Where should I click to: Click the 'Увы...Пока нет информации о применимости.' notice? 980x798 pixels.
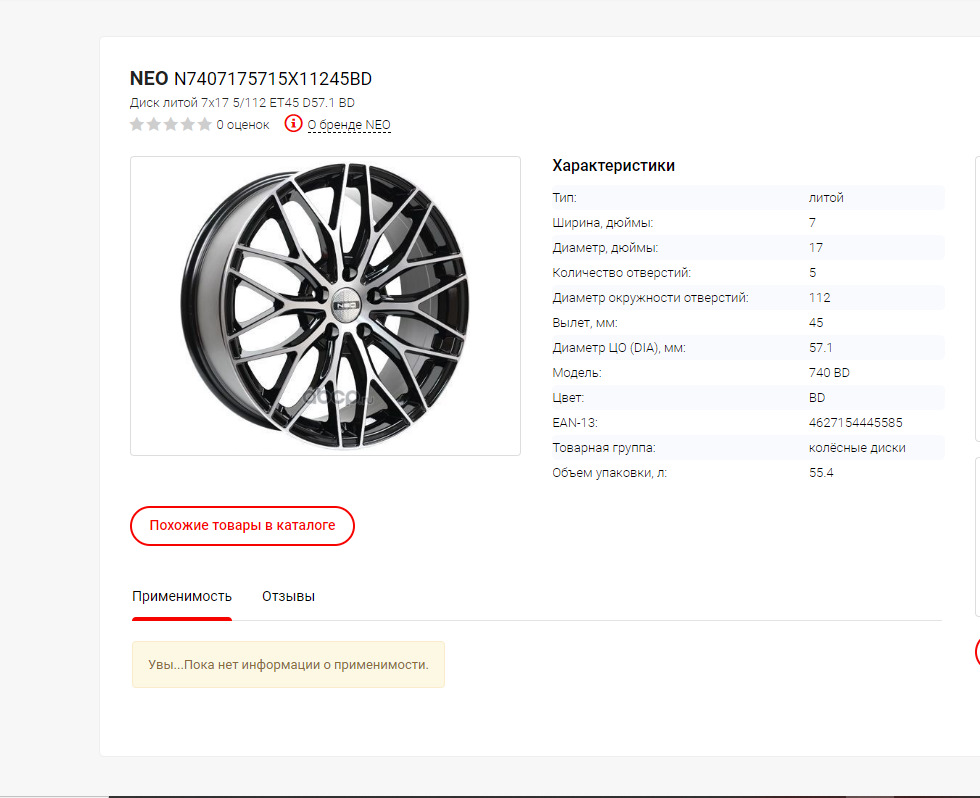(x=288, y=664)
